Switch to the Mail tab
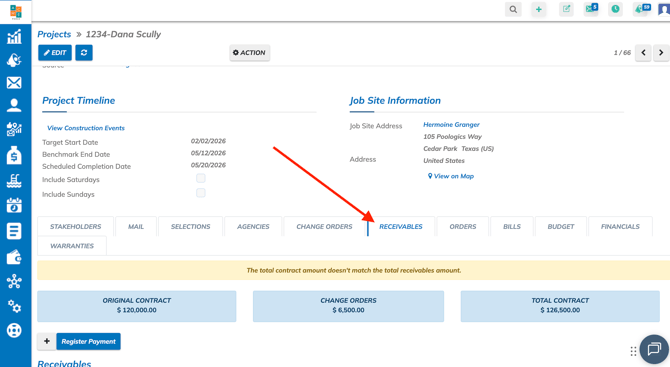This screenshot has width=670, height=367. [x=136, y=226]
